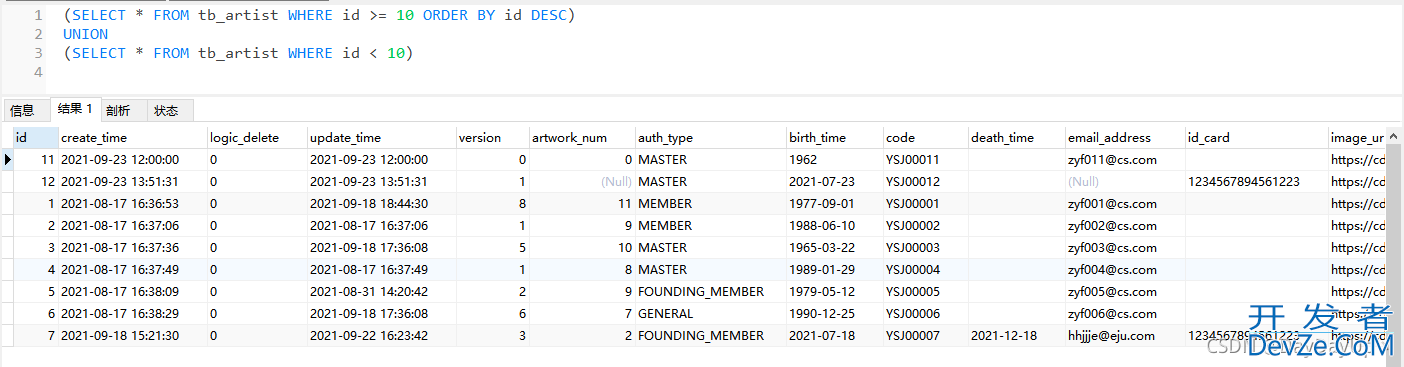Viewport: 1404px width, 367px height.
Task: Open the 状态 tab
Action: coord(167,110)
